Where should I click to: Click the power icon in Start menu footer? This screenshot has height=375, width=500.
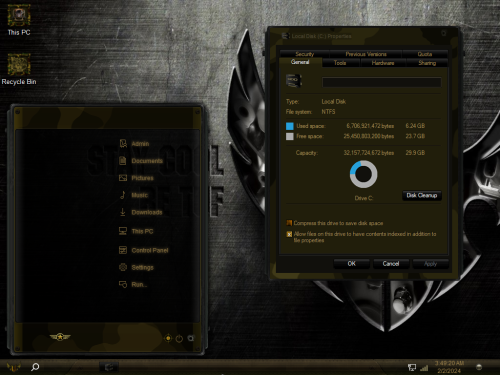pyautogui.click(x=179, y=339)
